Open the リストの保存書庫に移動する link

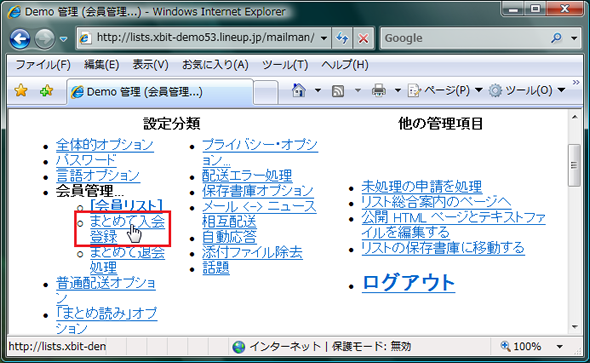coord(443,248)
